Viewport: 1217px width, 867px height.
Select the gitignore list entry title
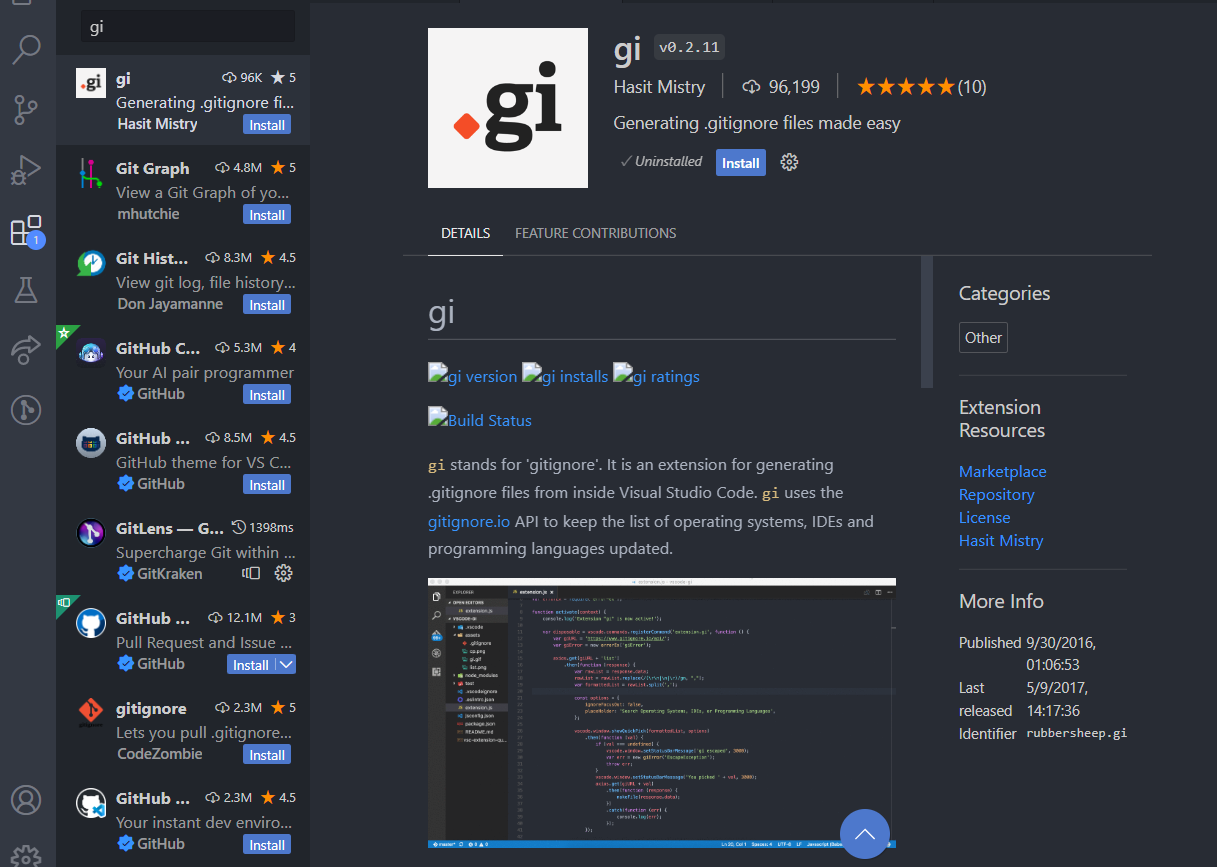pyautogui.click(x=151, y=708)
